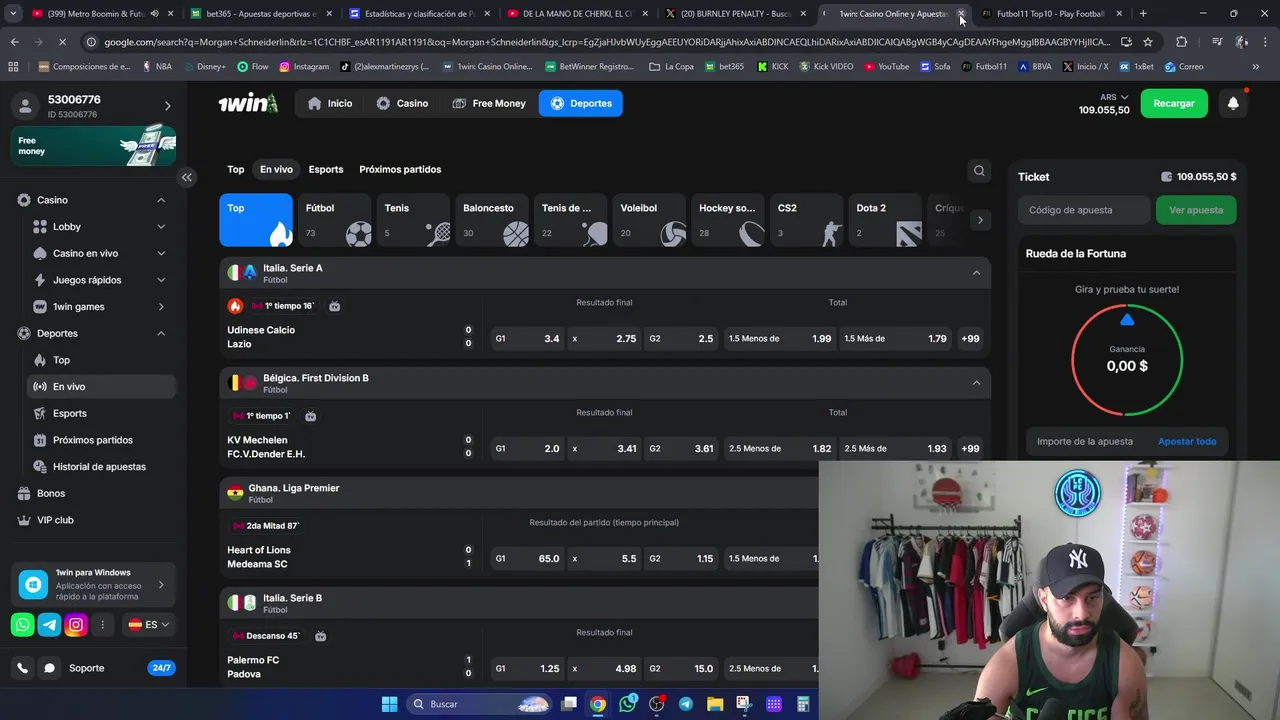This screenshot has height=720, width=1280.
Task: Select the CS2 sport filter
Action: [x=808, y=220]
